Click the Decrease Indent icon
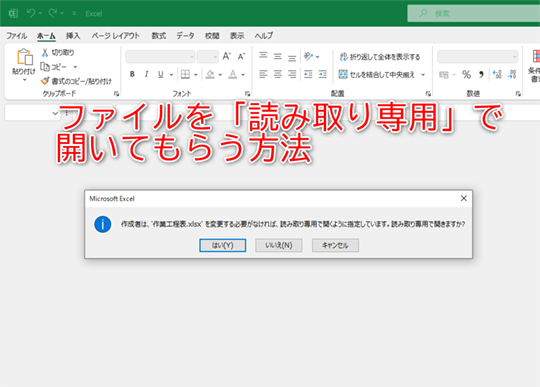 pos(308,74)
